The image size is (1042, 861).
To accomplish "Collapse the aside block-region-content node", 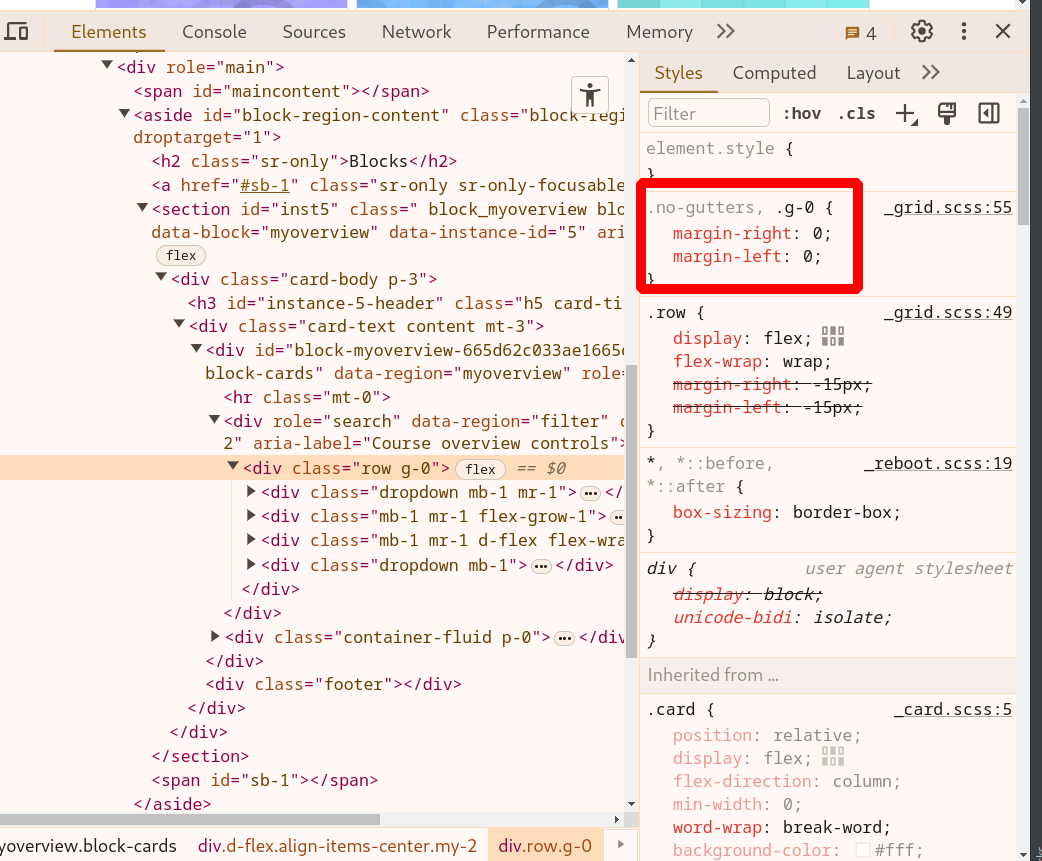I will [x=124, y=114].
